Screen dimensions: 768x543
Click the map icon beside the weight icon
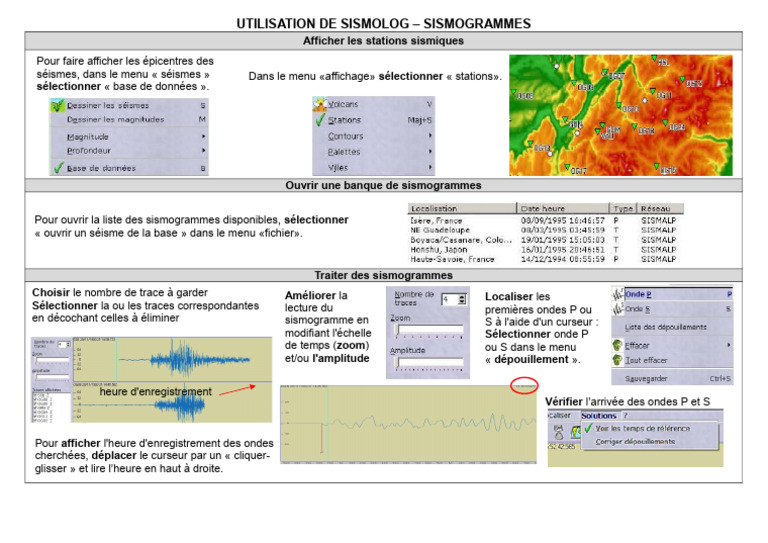point(575,432)
